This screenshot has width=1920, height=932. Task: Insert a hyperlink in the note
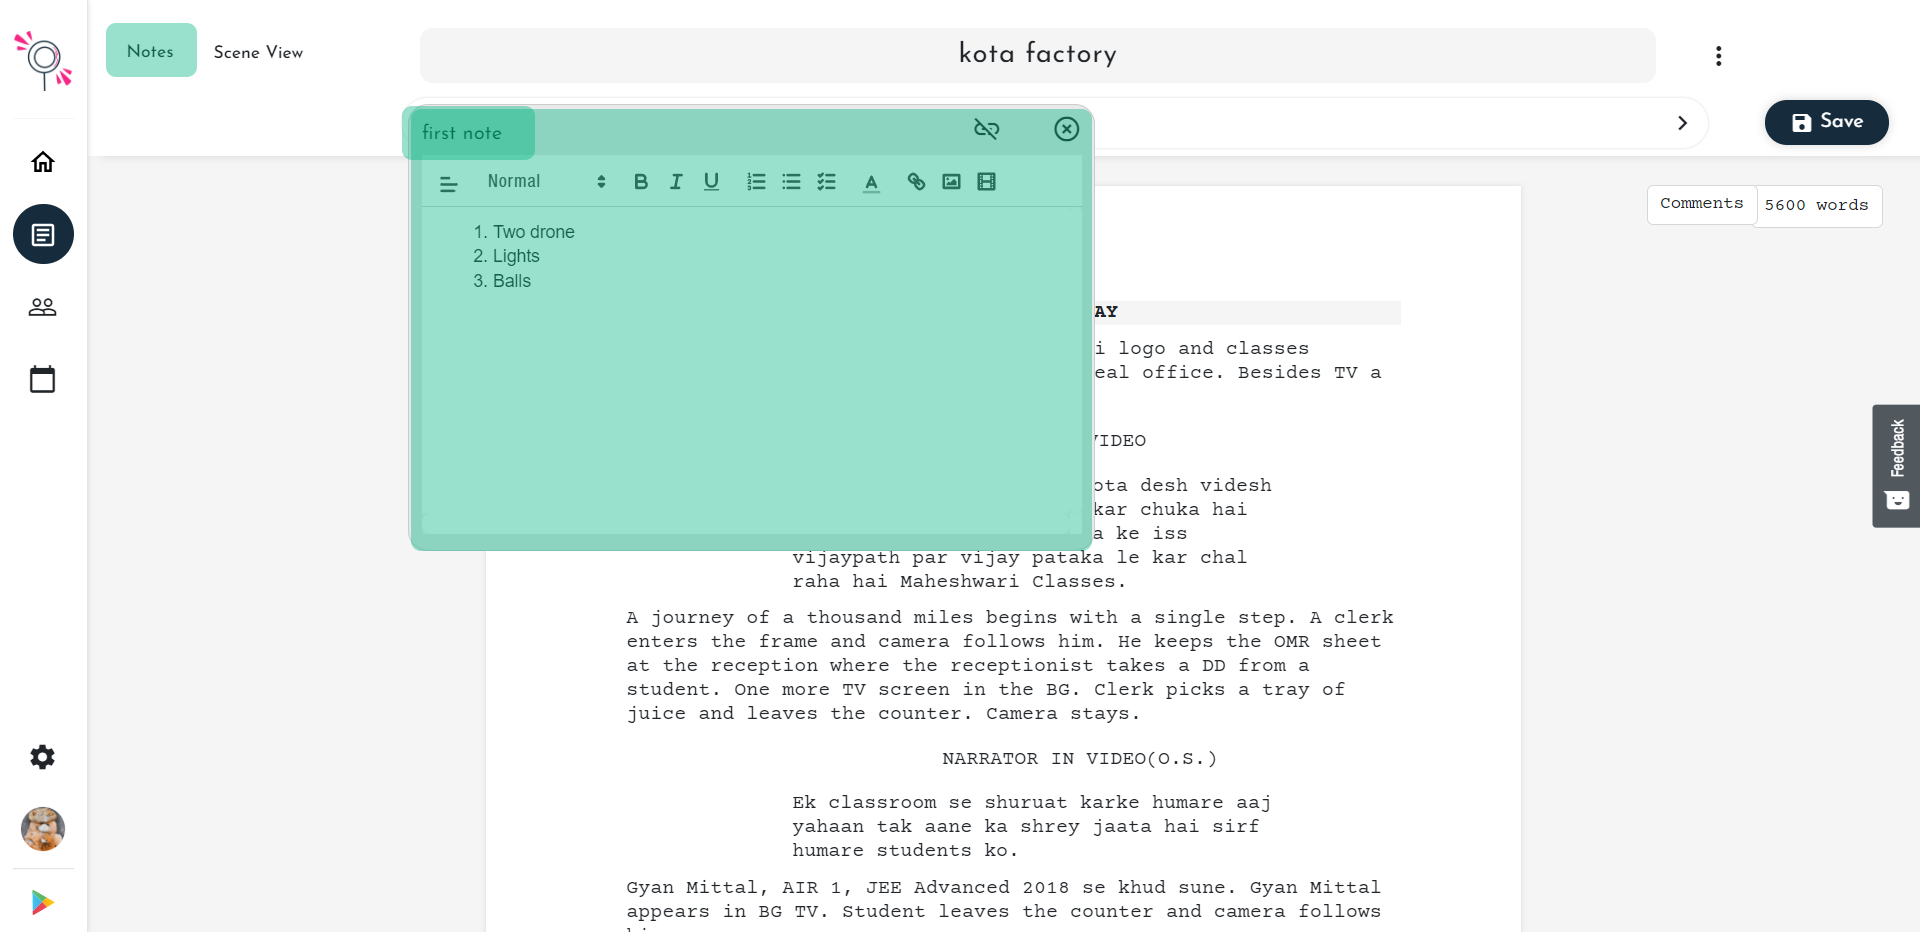(915, 181)
